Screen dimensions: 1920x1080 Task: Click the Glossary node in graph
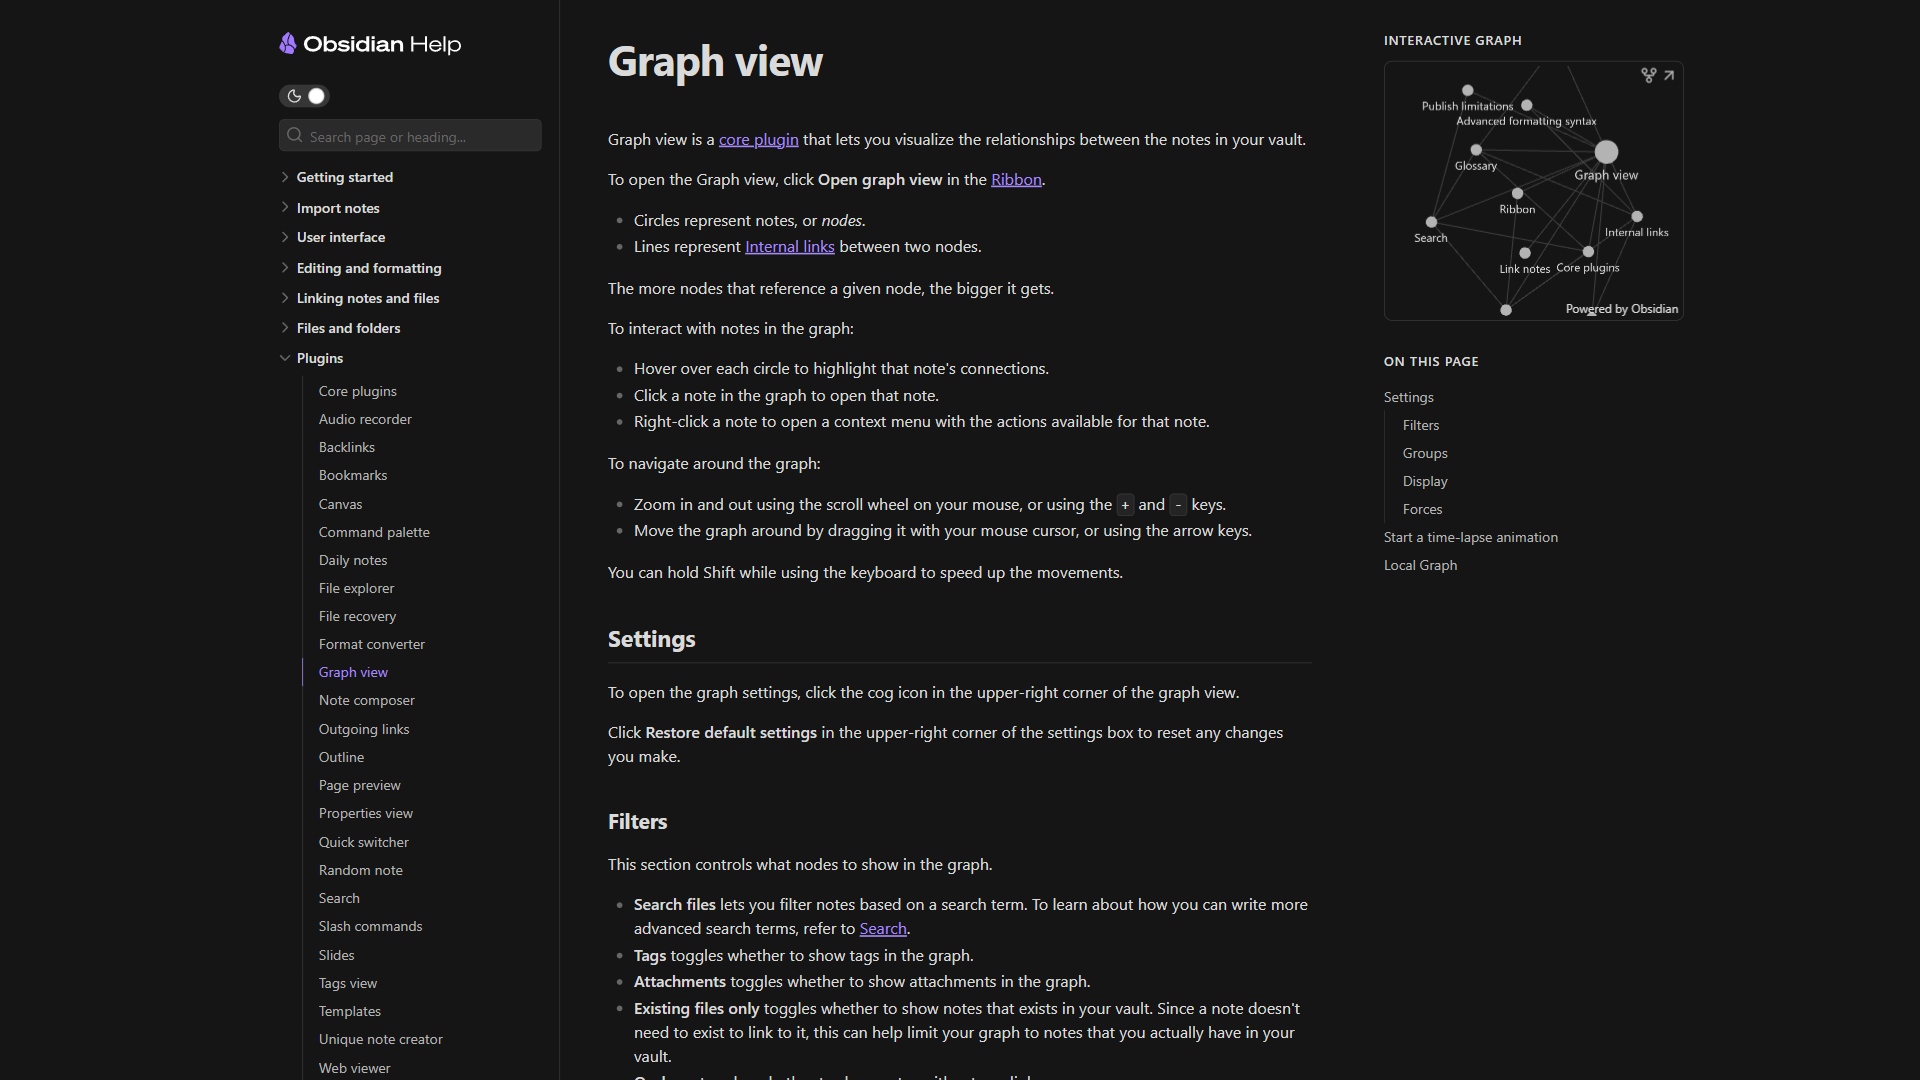tap(1476, 150)
